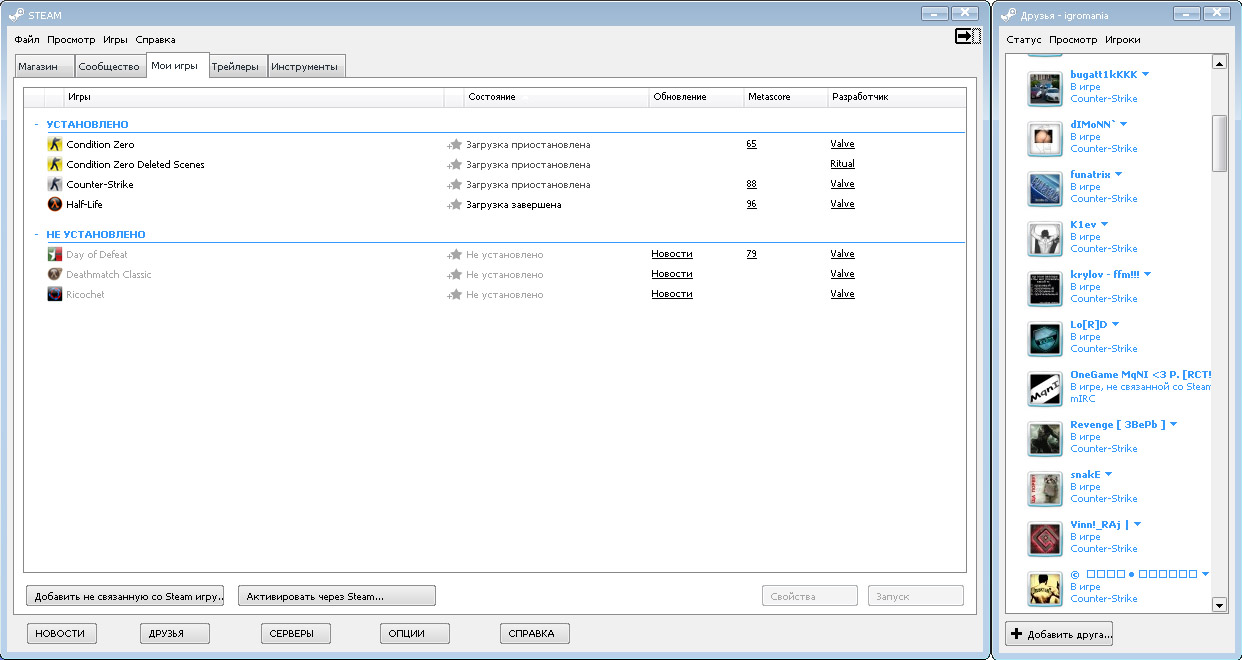Switch to mini view with arrow icon
The height and width of the screenshot is (660, 1242).
(967, 36)
